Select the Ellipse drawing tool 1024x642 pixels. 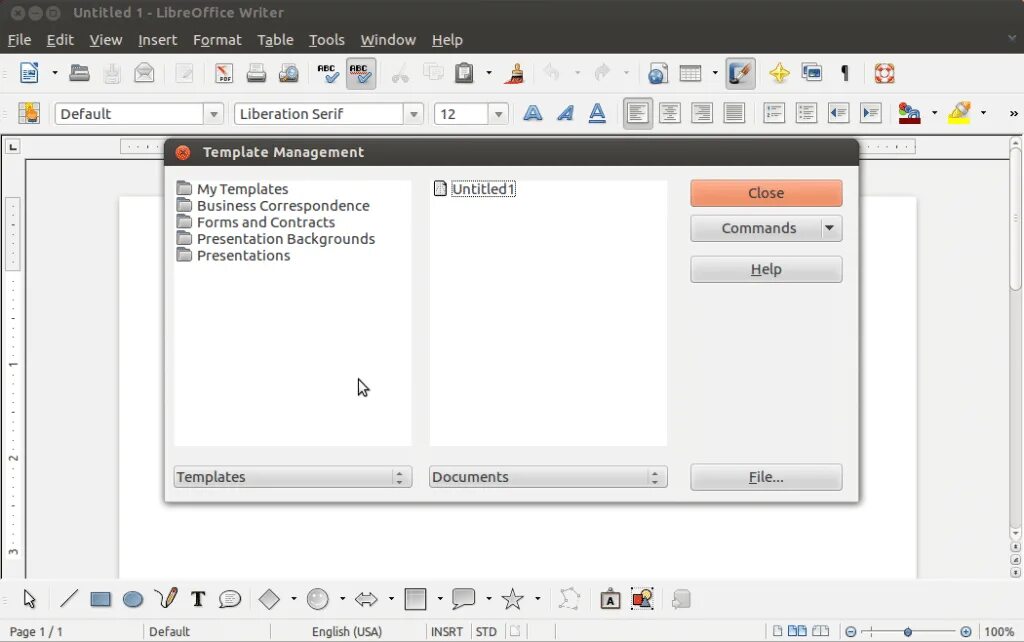(133, 599)
